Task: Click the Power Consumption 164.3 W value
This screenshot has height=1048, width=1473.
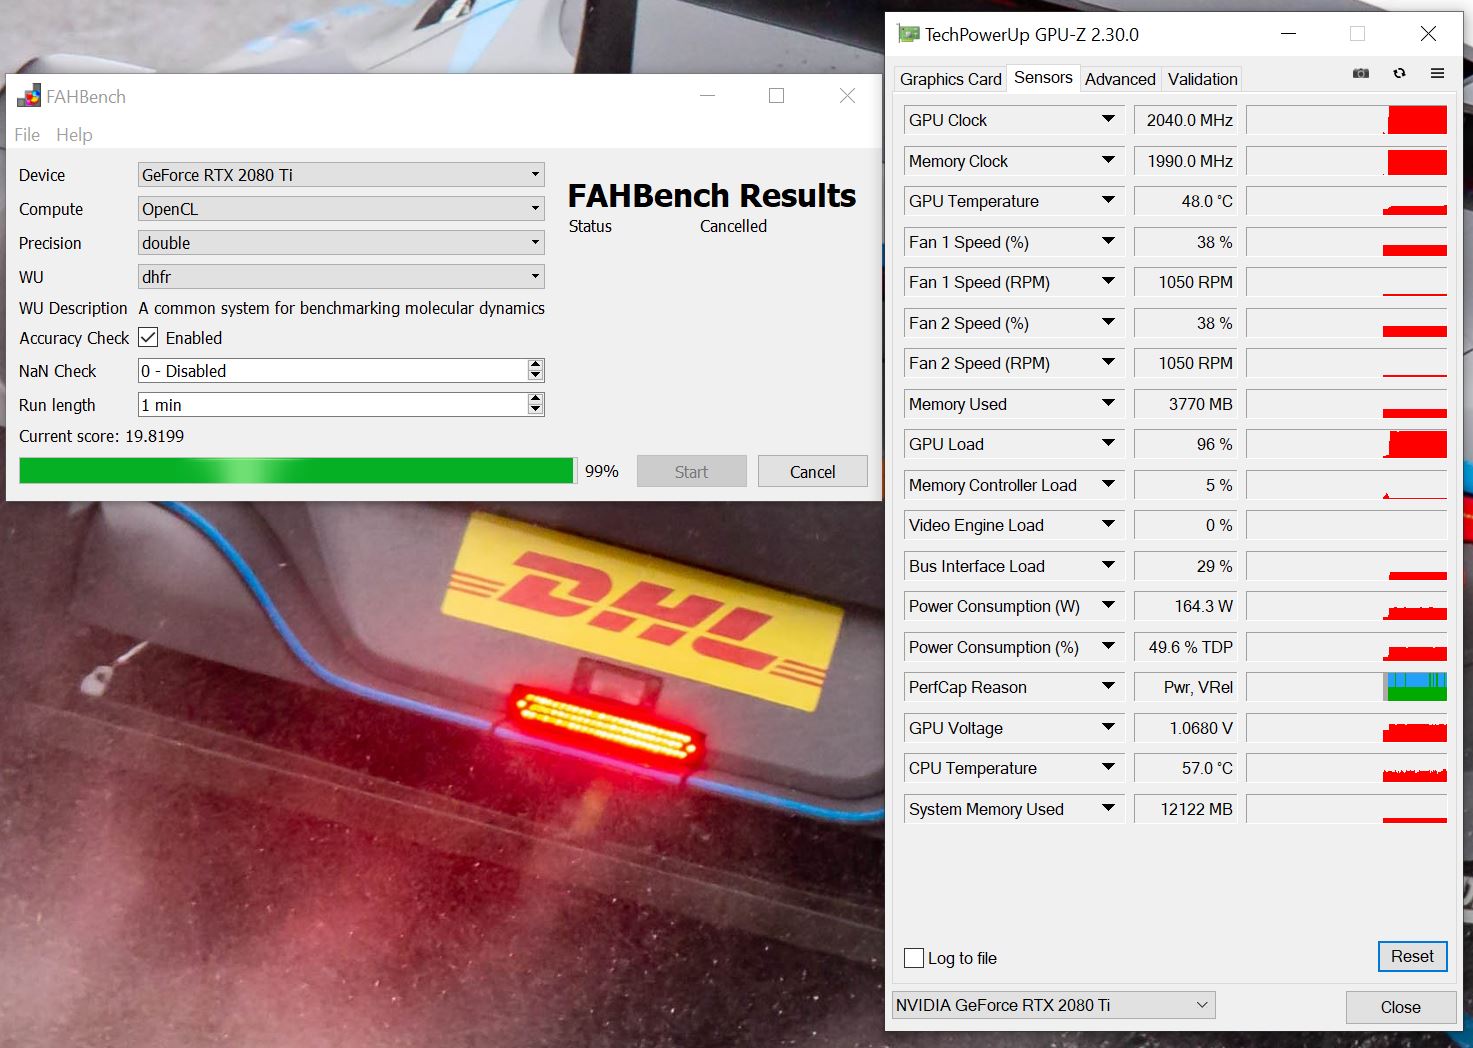Action: pyautogui.click(x=1185, y=606)
